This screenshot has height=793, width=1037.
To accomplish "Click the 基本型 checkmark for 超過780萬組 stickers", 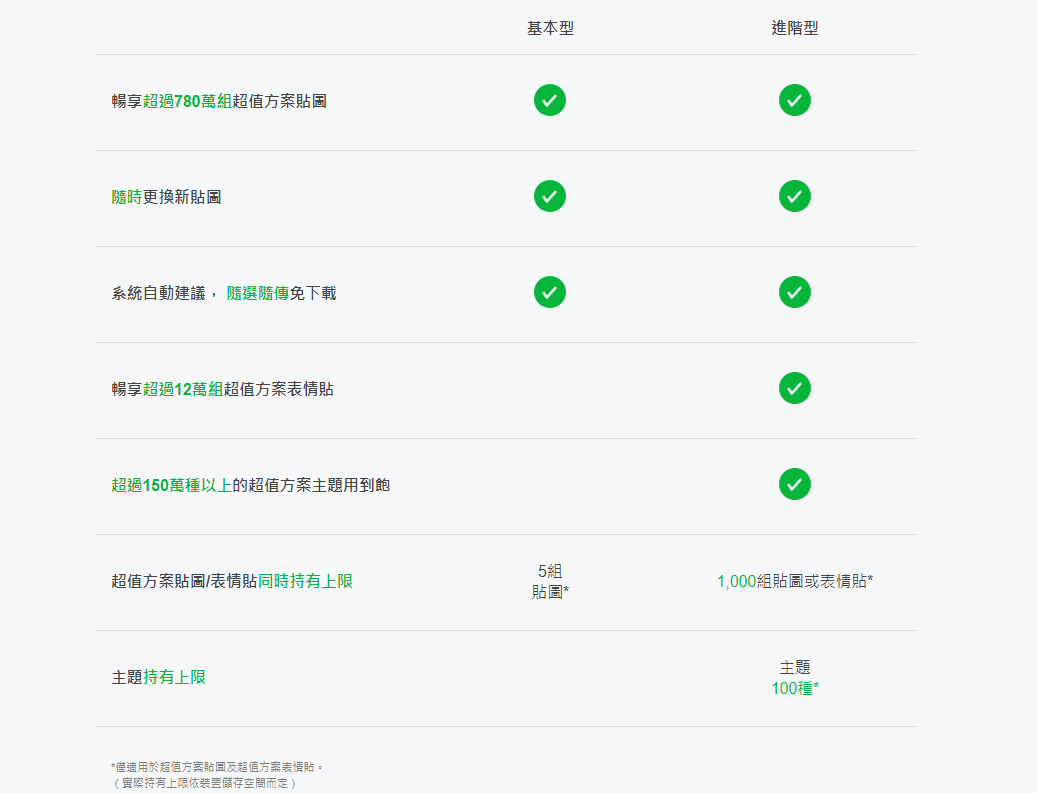I will tap(549, 100).
